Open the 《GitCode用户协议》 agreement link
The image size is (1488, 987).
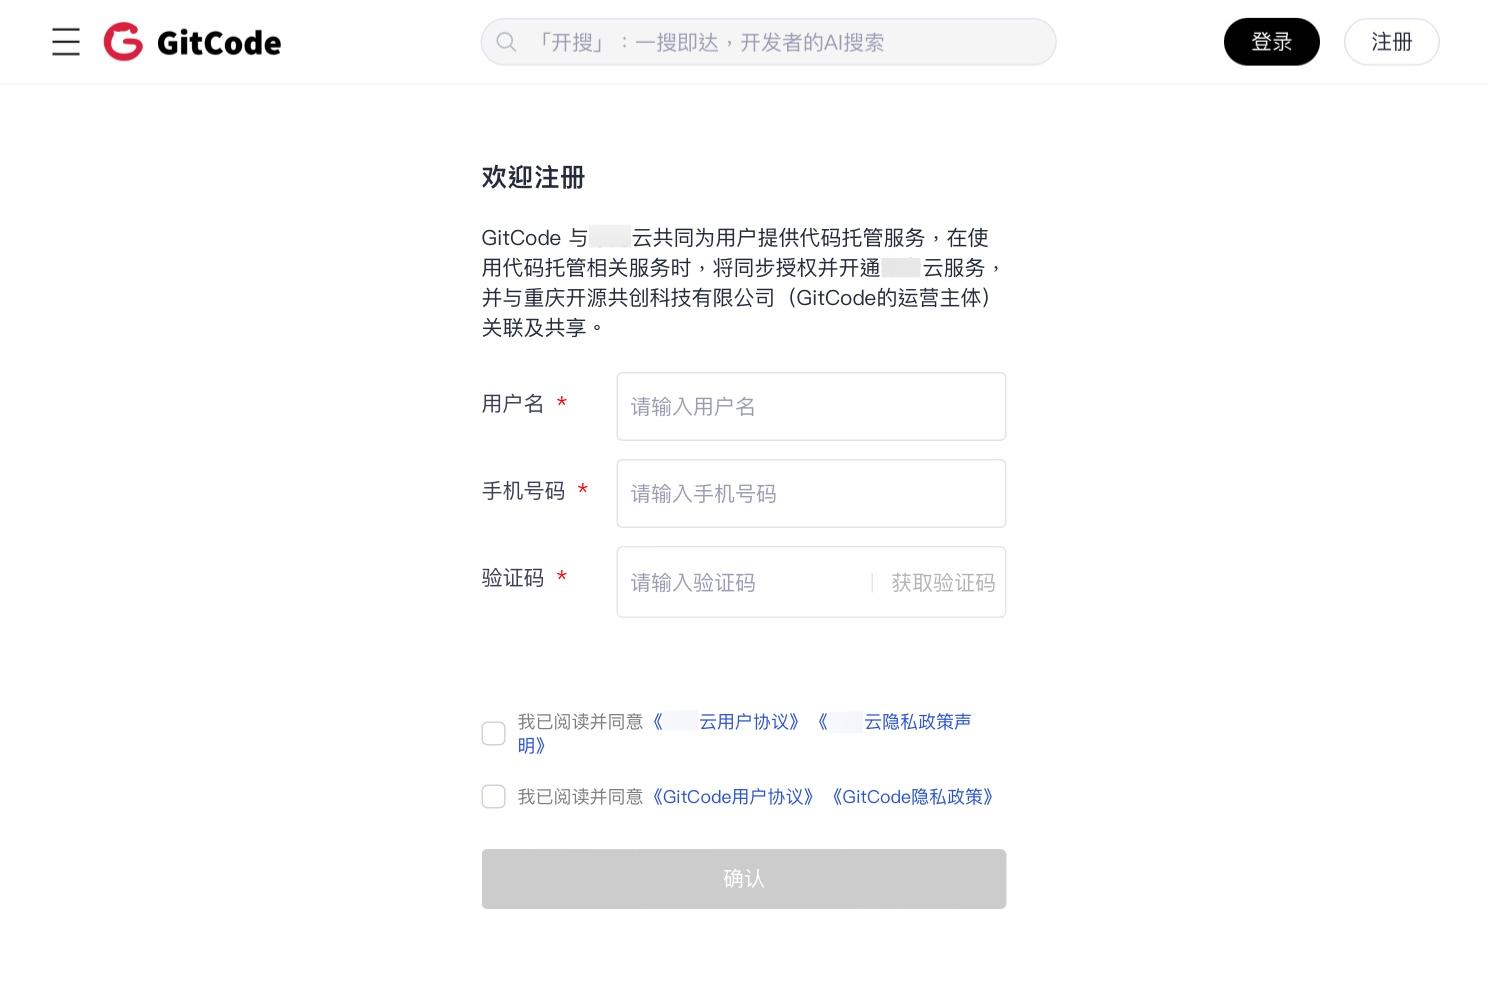(x=733, y=797)
